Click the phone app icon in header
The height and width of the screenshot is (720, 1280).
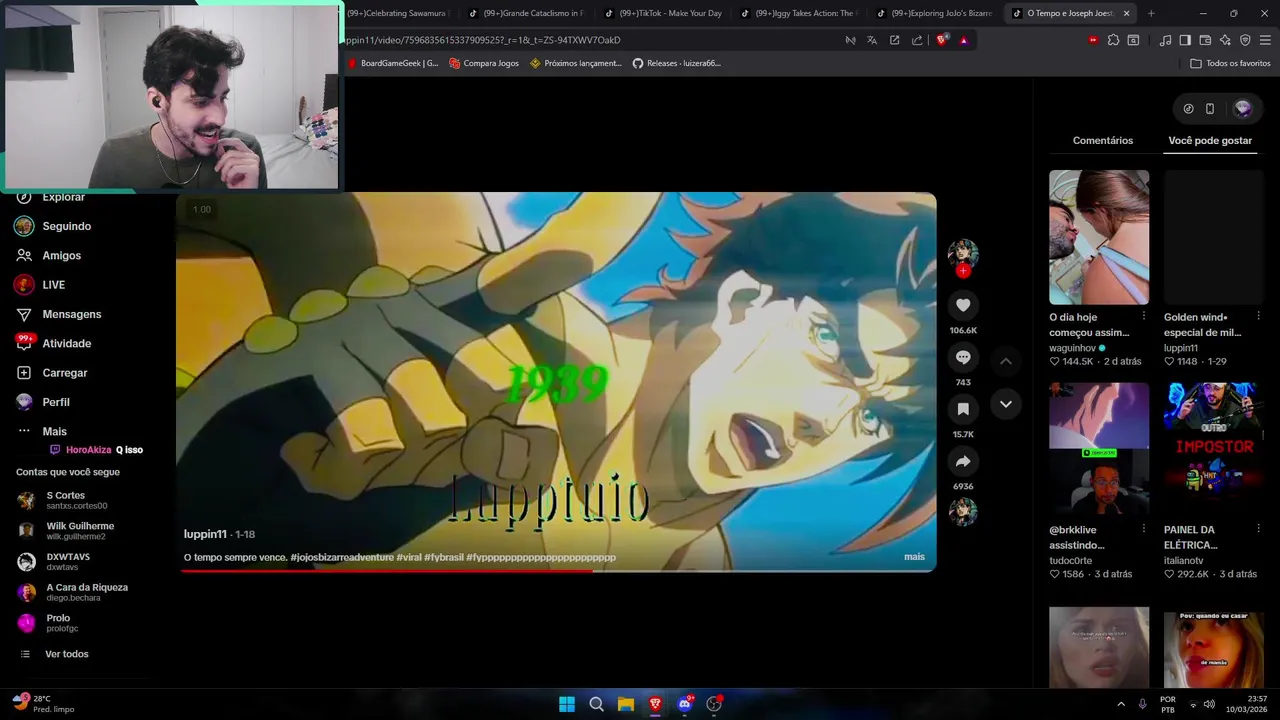coord(1209,109)
